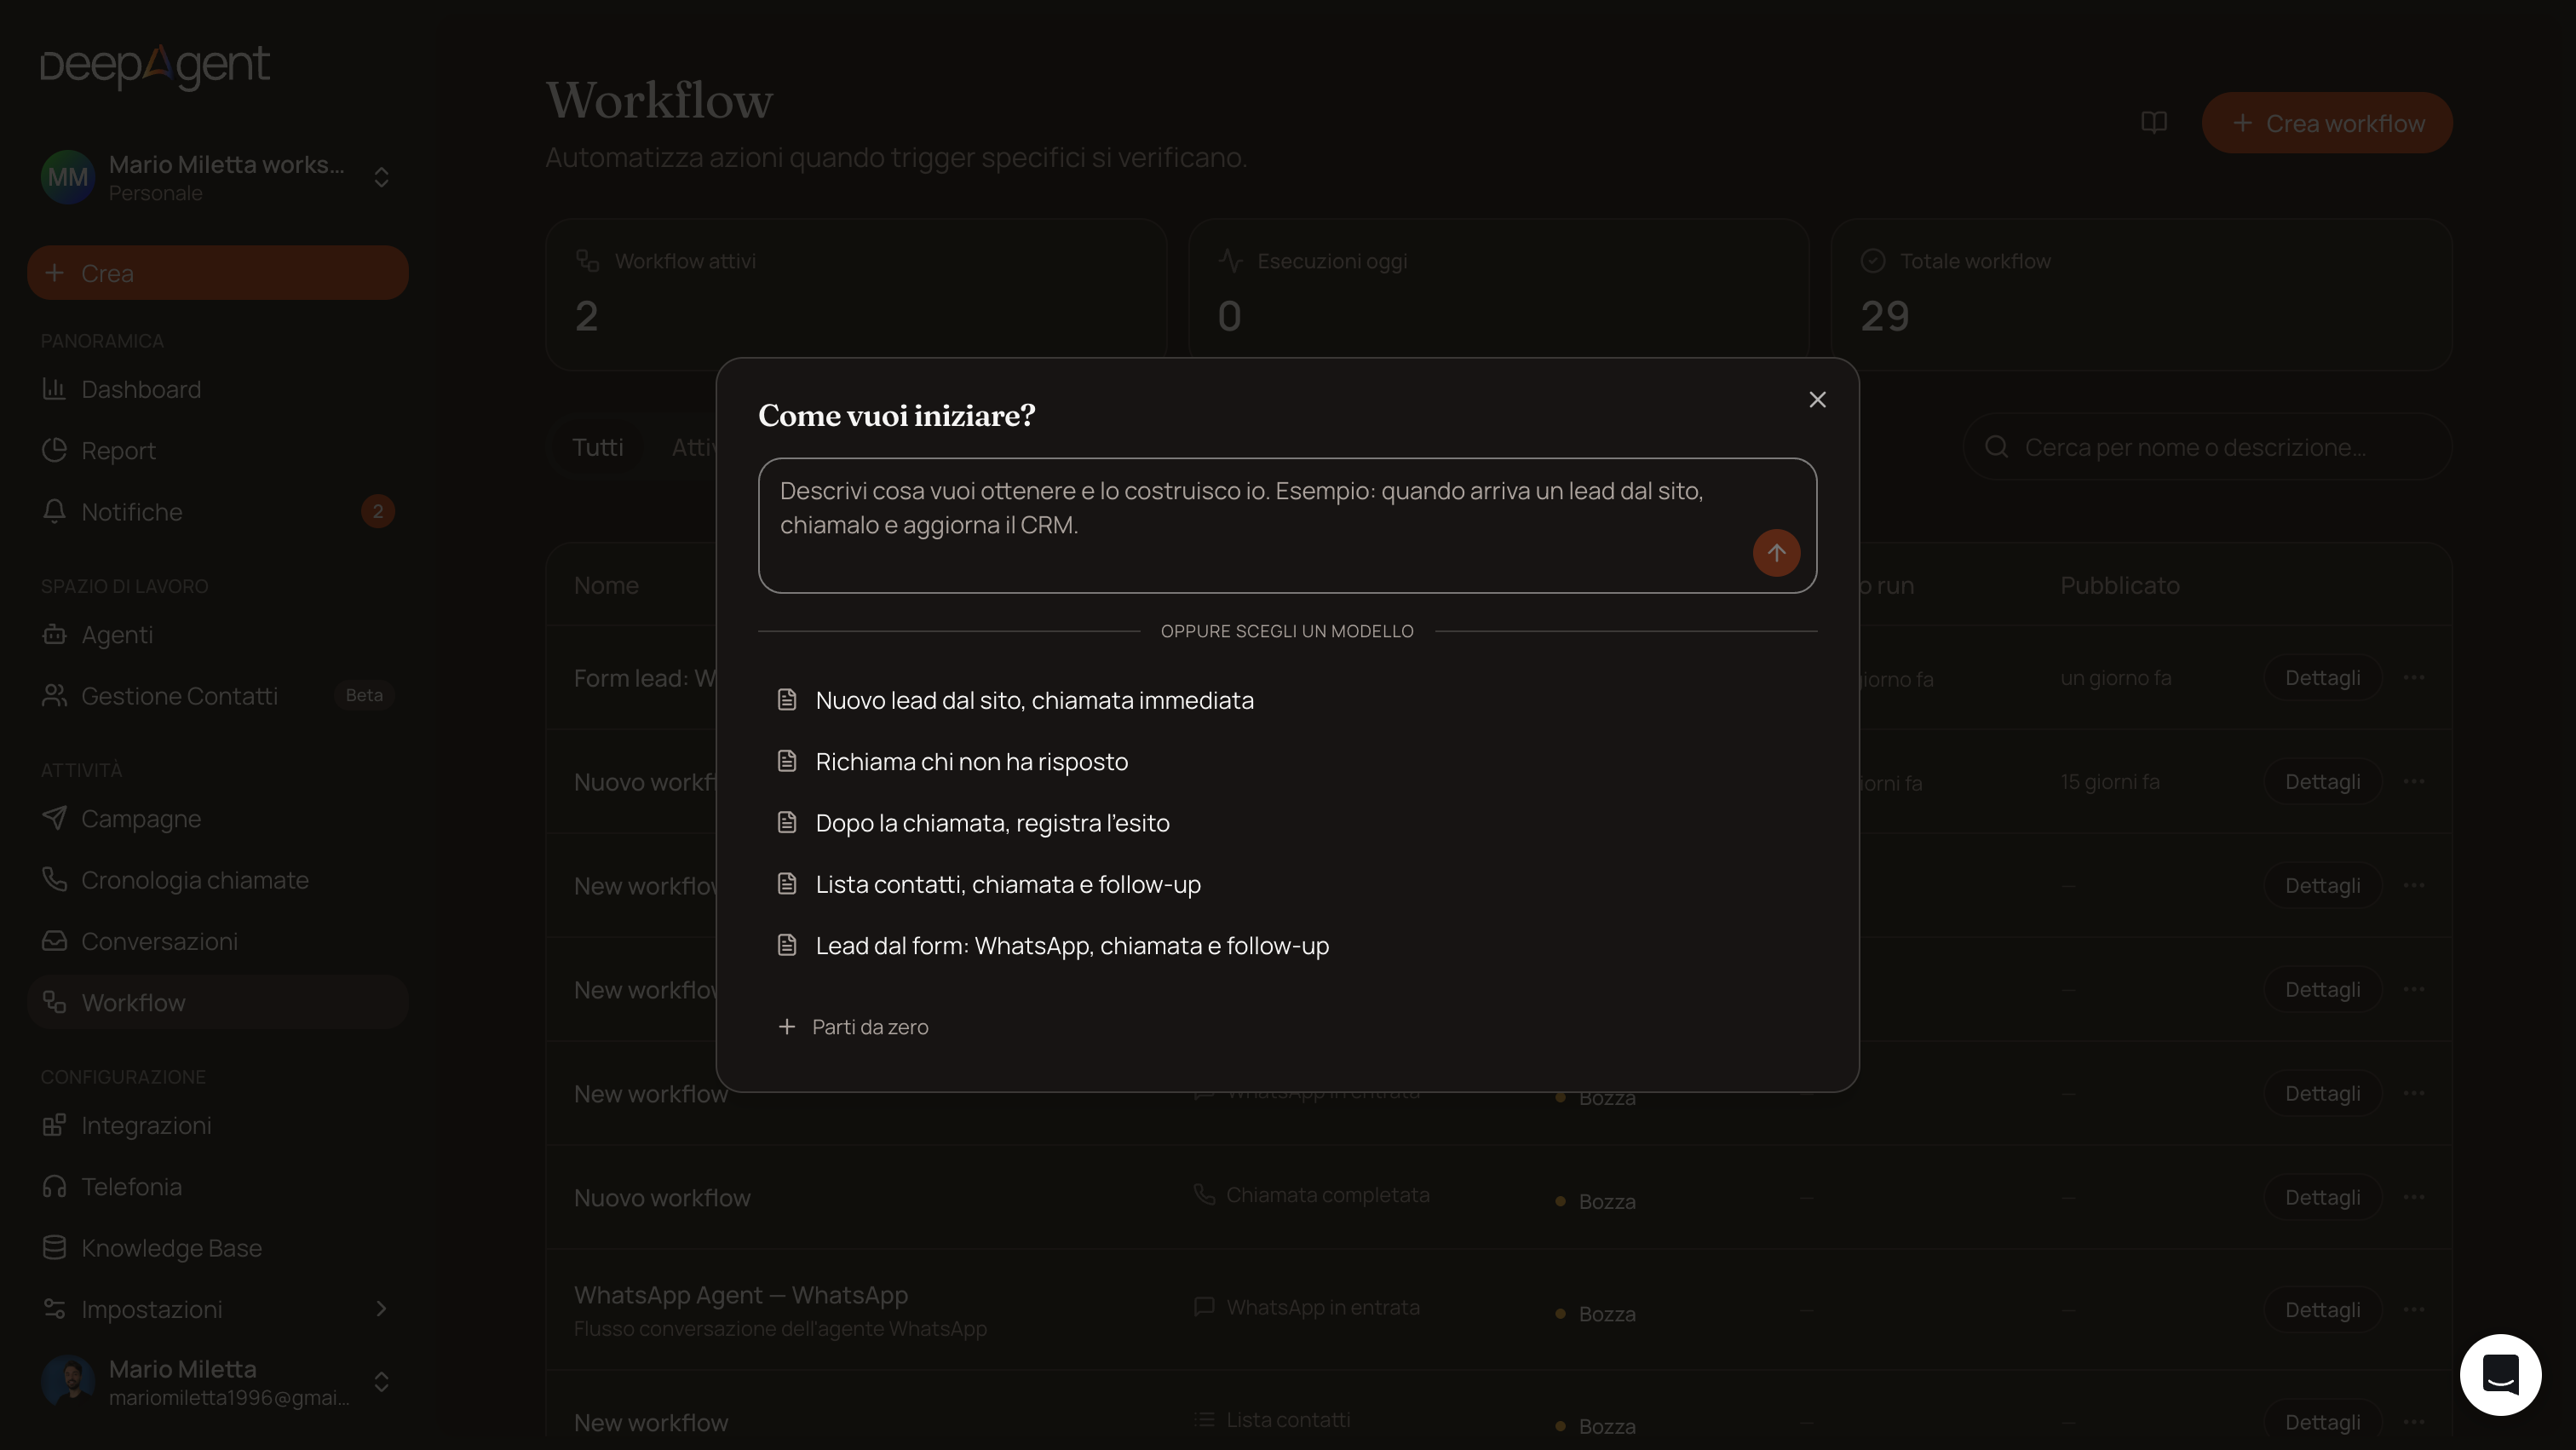Click the Telefonia headset icon
This screenshot has width=2576, height=1450.
coord(54,1186)
